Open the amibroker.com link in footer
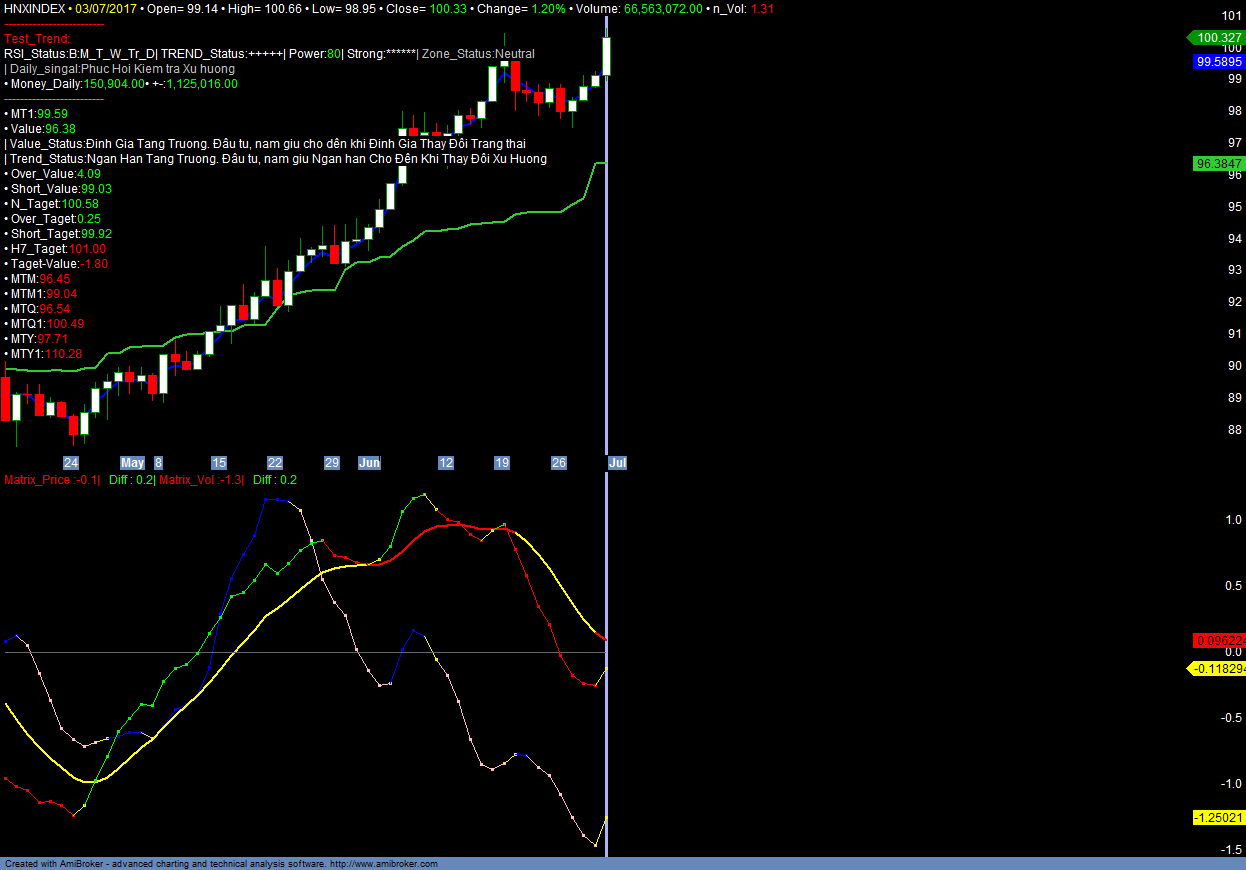Screen dimensions: 1246x870 point(383,864)
